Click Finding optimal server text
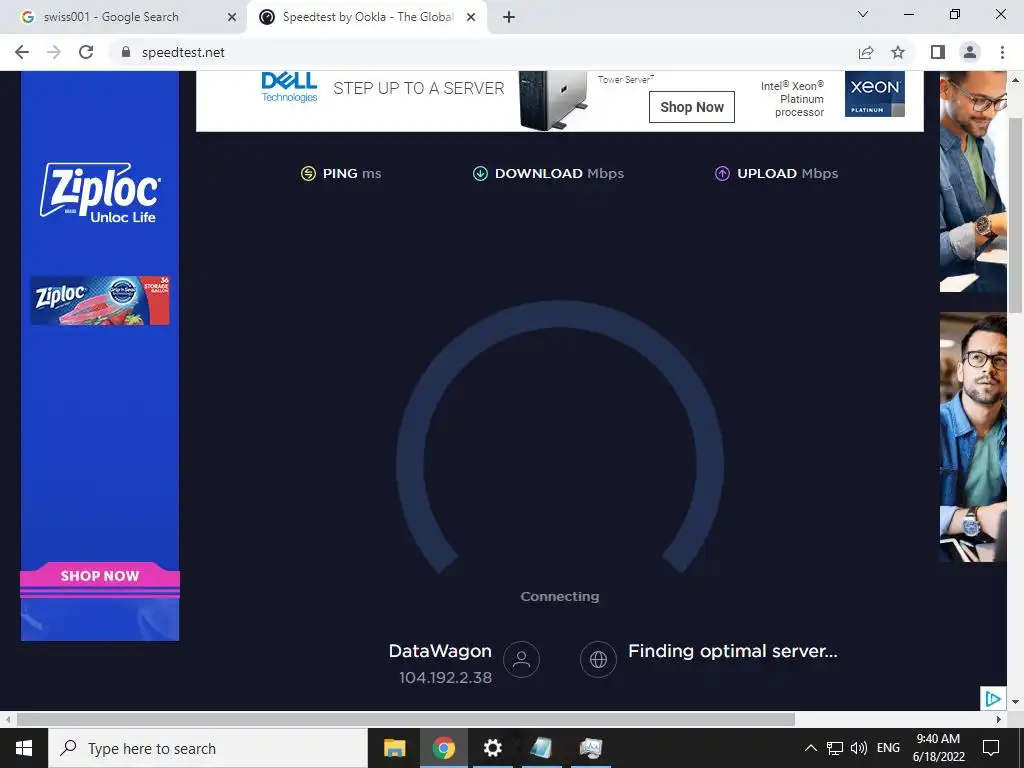 point(733,651)
